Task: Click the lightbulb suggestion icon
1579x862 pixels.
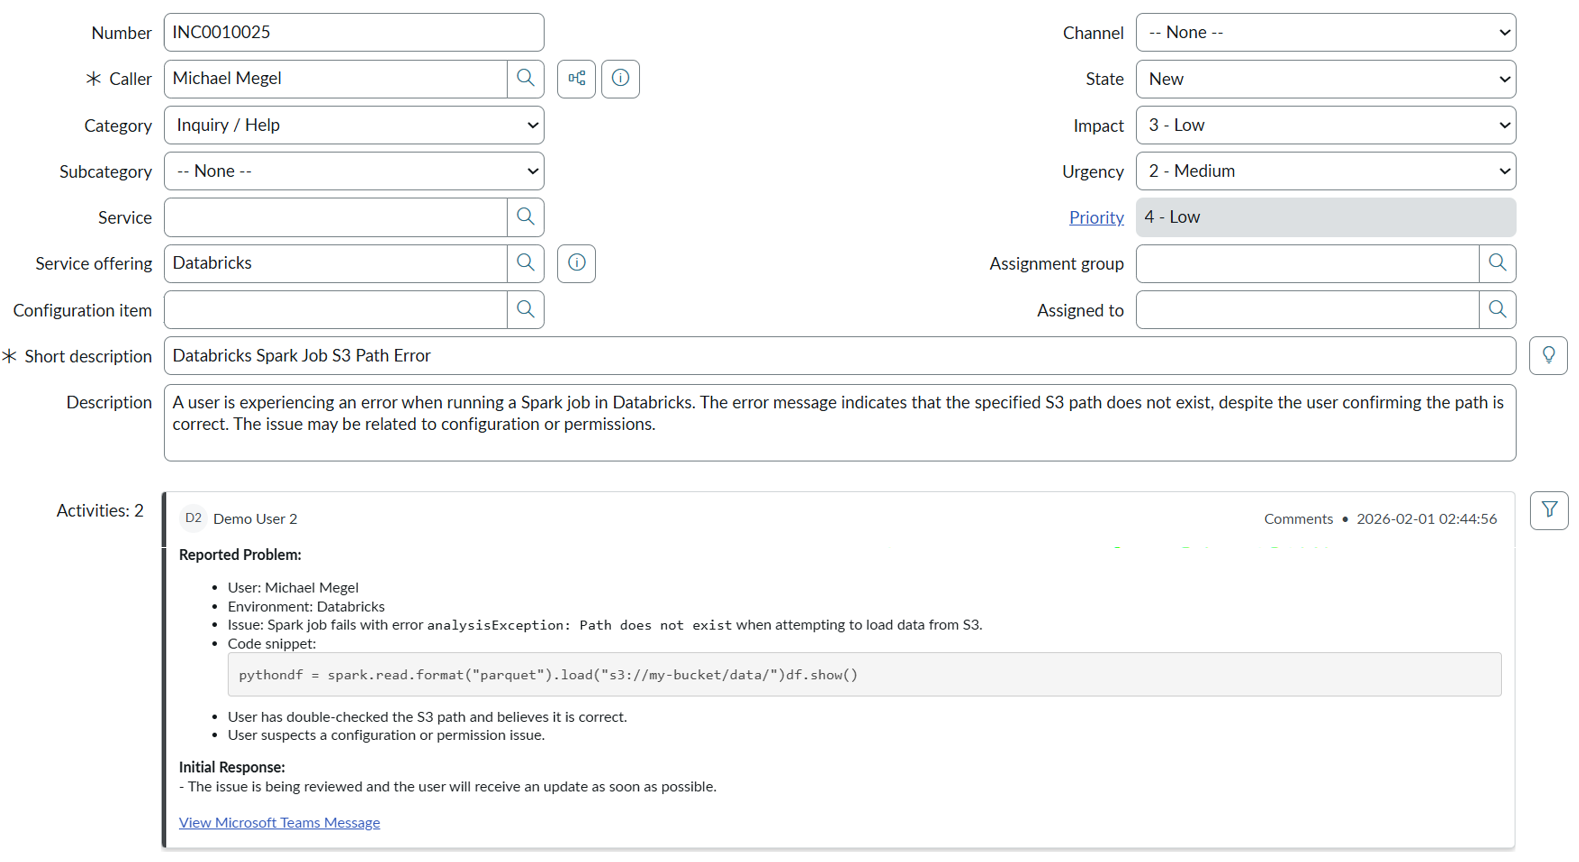Action: [1549, 356]
